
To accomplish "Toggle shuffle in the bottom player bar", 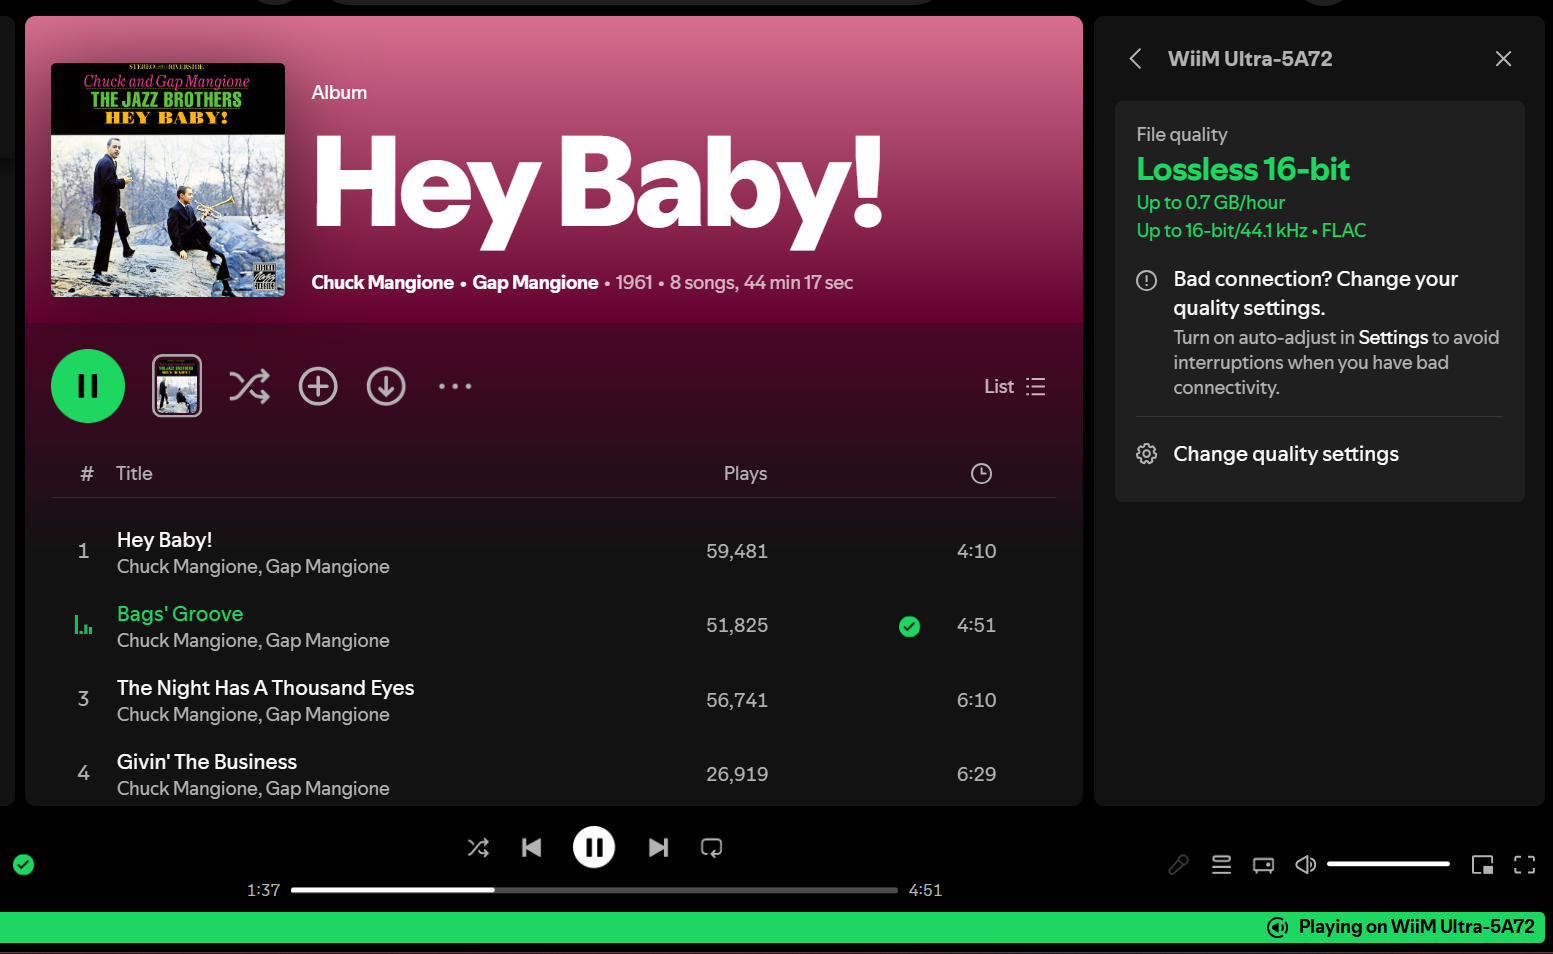I will pyautogui.click(x=478, y=848).
